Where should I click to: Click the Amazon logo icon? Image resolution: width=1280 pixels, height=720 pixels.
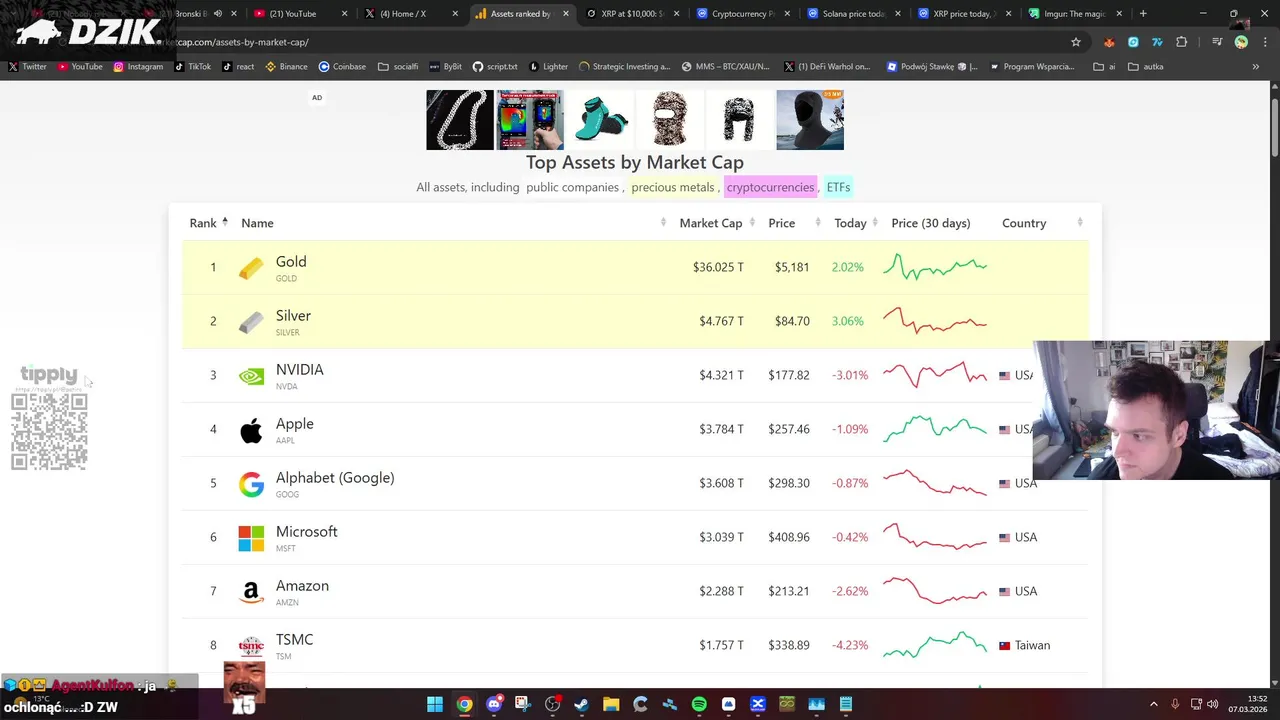click(251, 592)
